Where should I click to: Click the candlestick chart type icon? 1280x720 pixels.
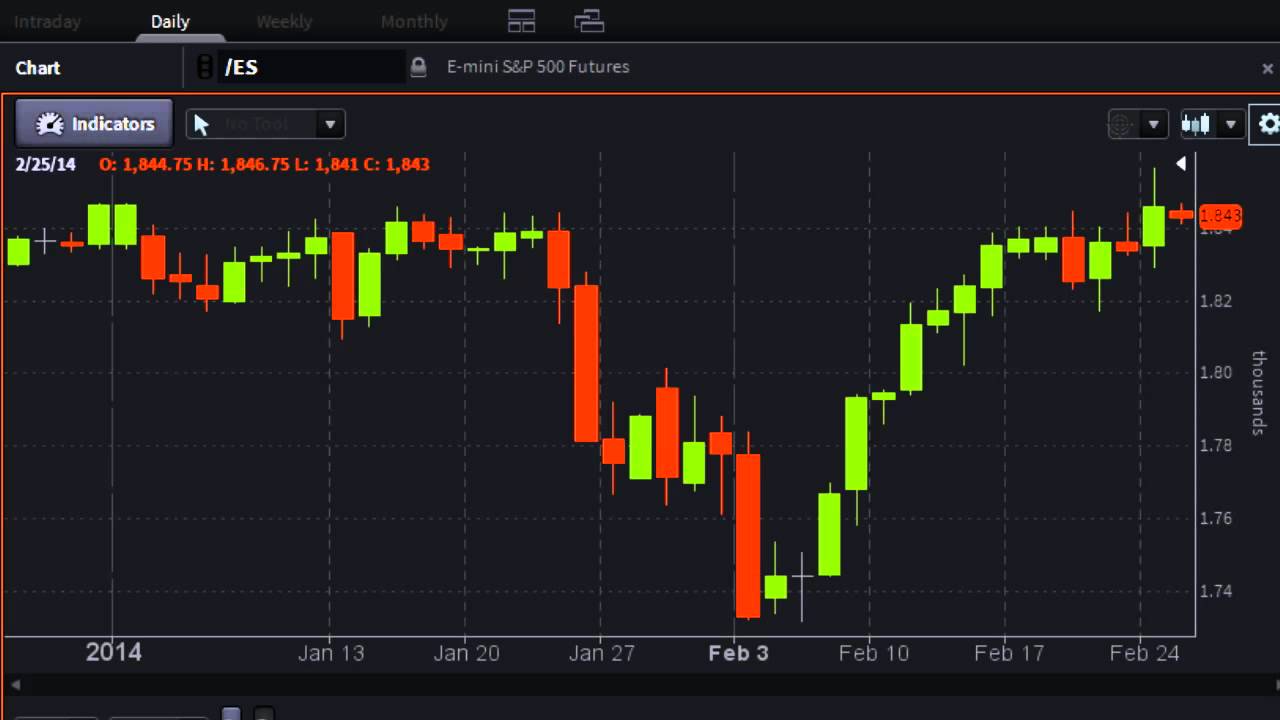point(1196,124)
